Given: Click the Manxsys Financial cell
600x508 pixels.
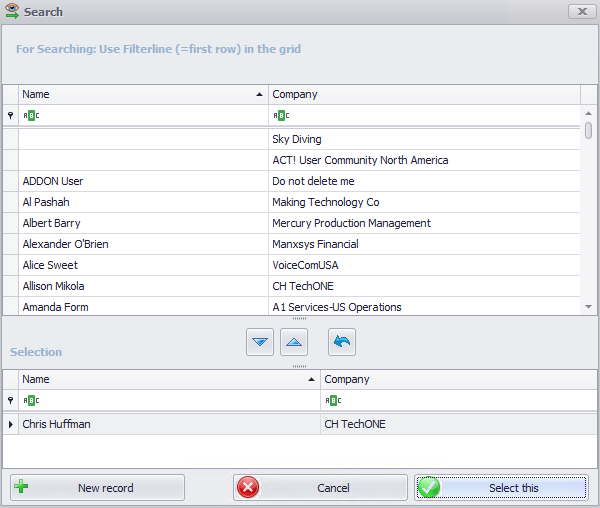Looking at the screenshot, I should tap(424, 244).
